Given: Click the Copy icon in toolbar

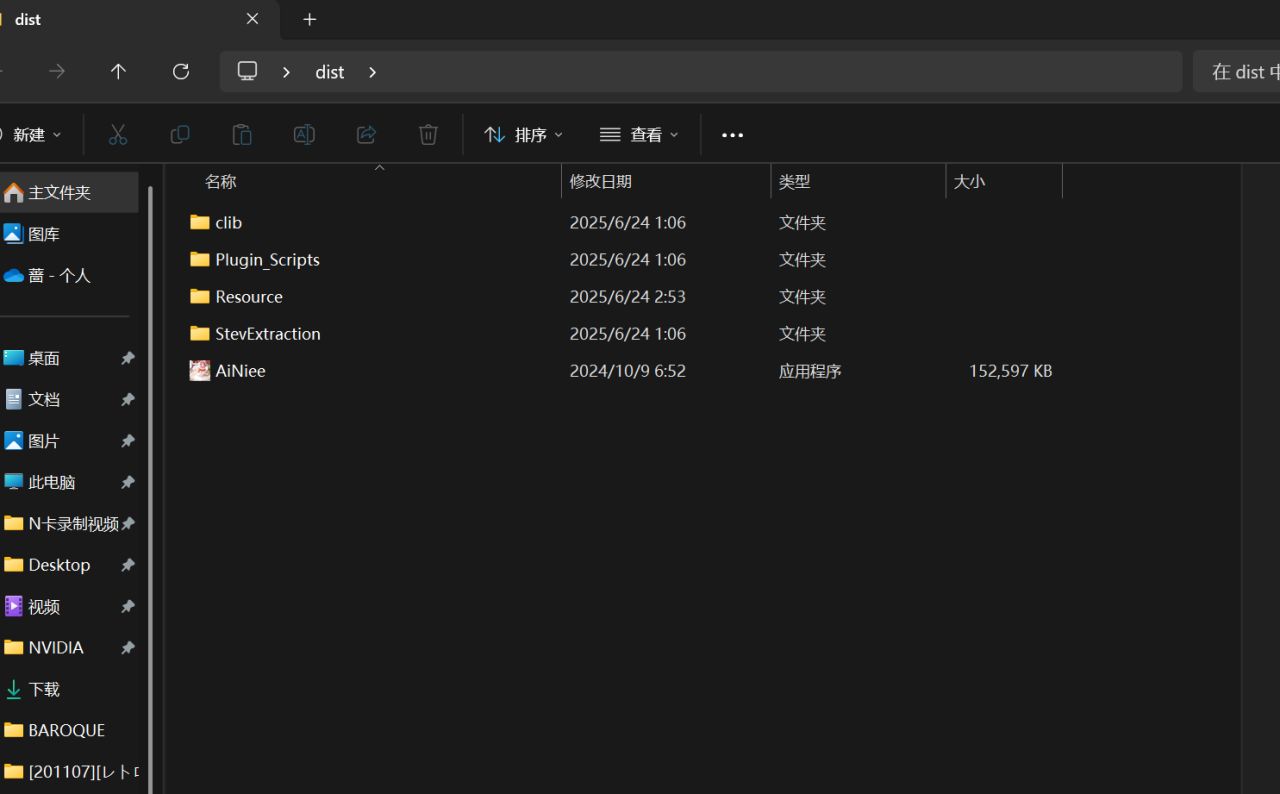Looking at the screenshot, I should (x=180, y=134).
